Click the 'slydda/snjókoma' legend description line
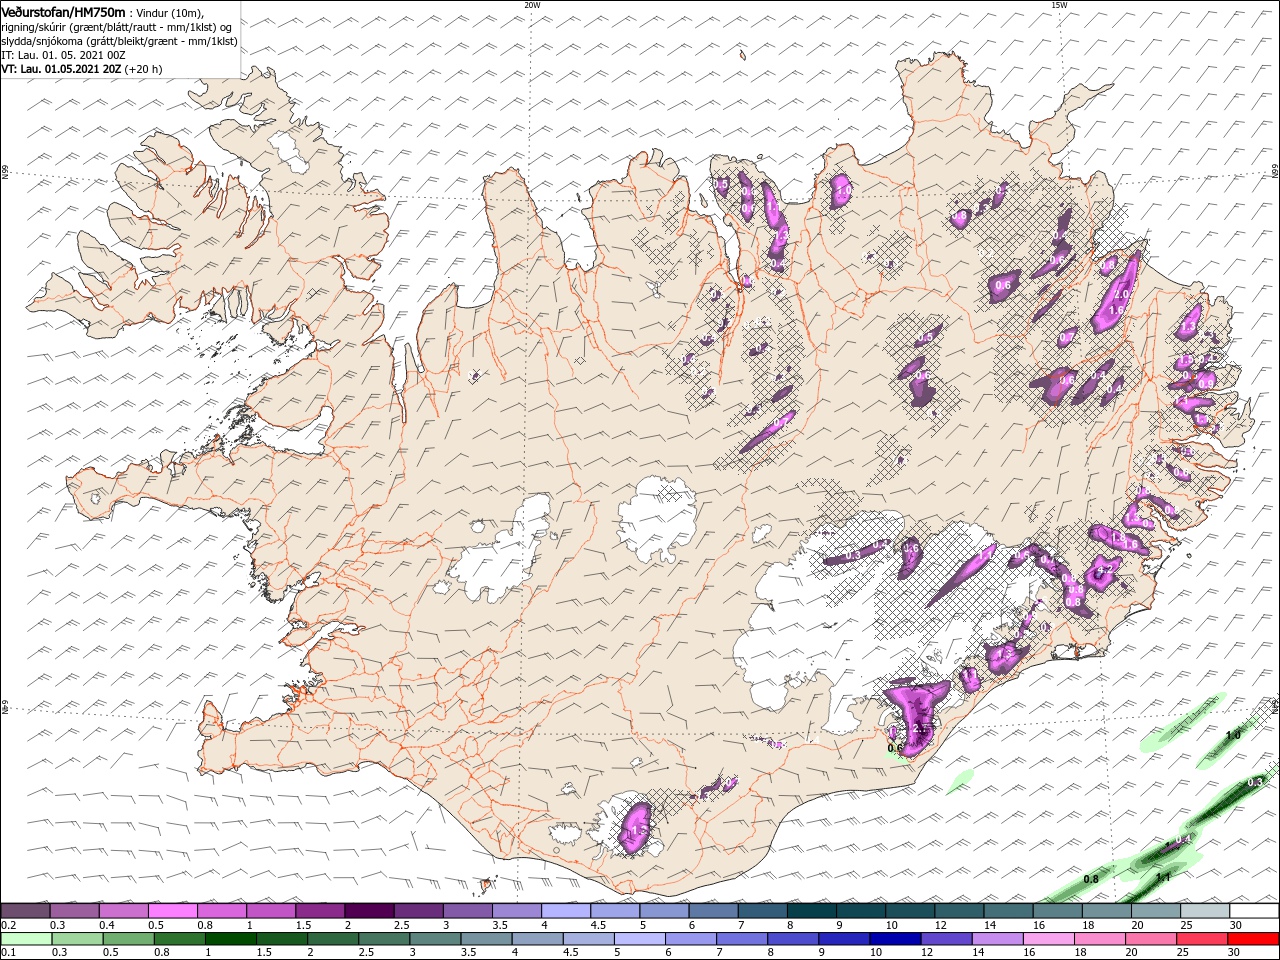1280x960 pixels. click(x=119, y=41)
